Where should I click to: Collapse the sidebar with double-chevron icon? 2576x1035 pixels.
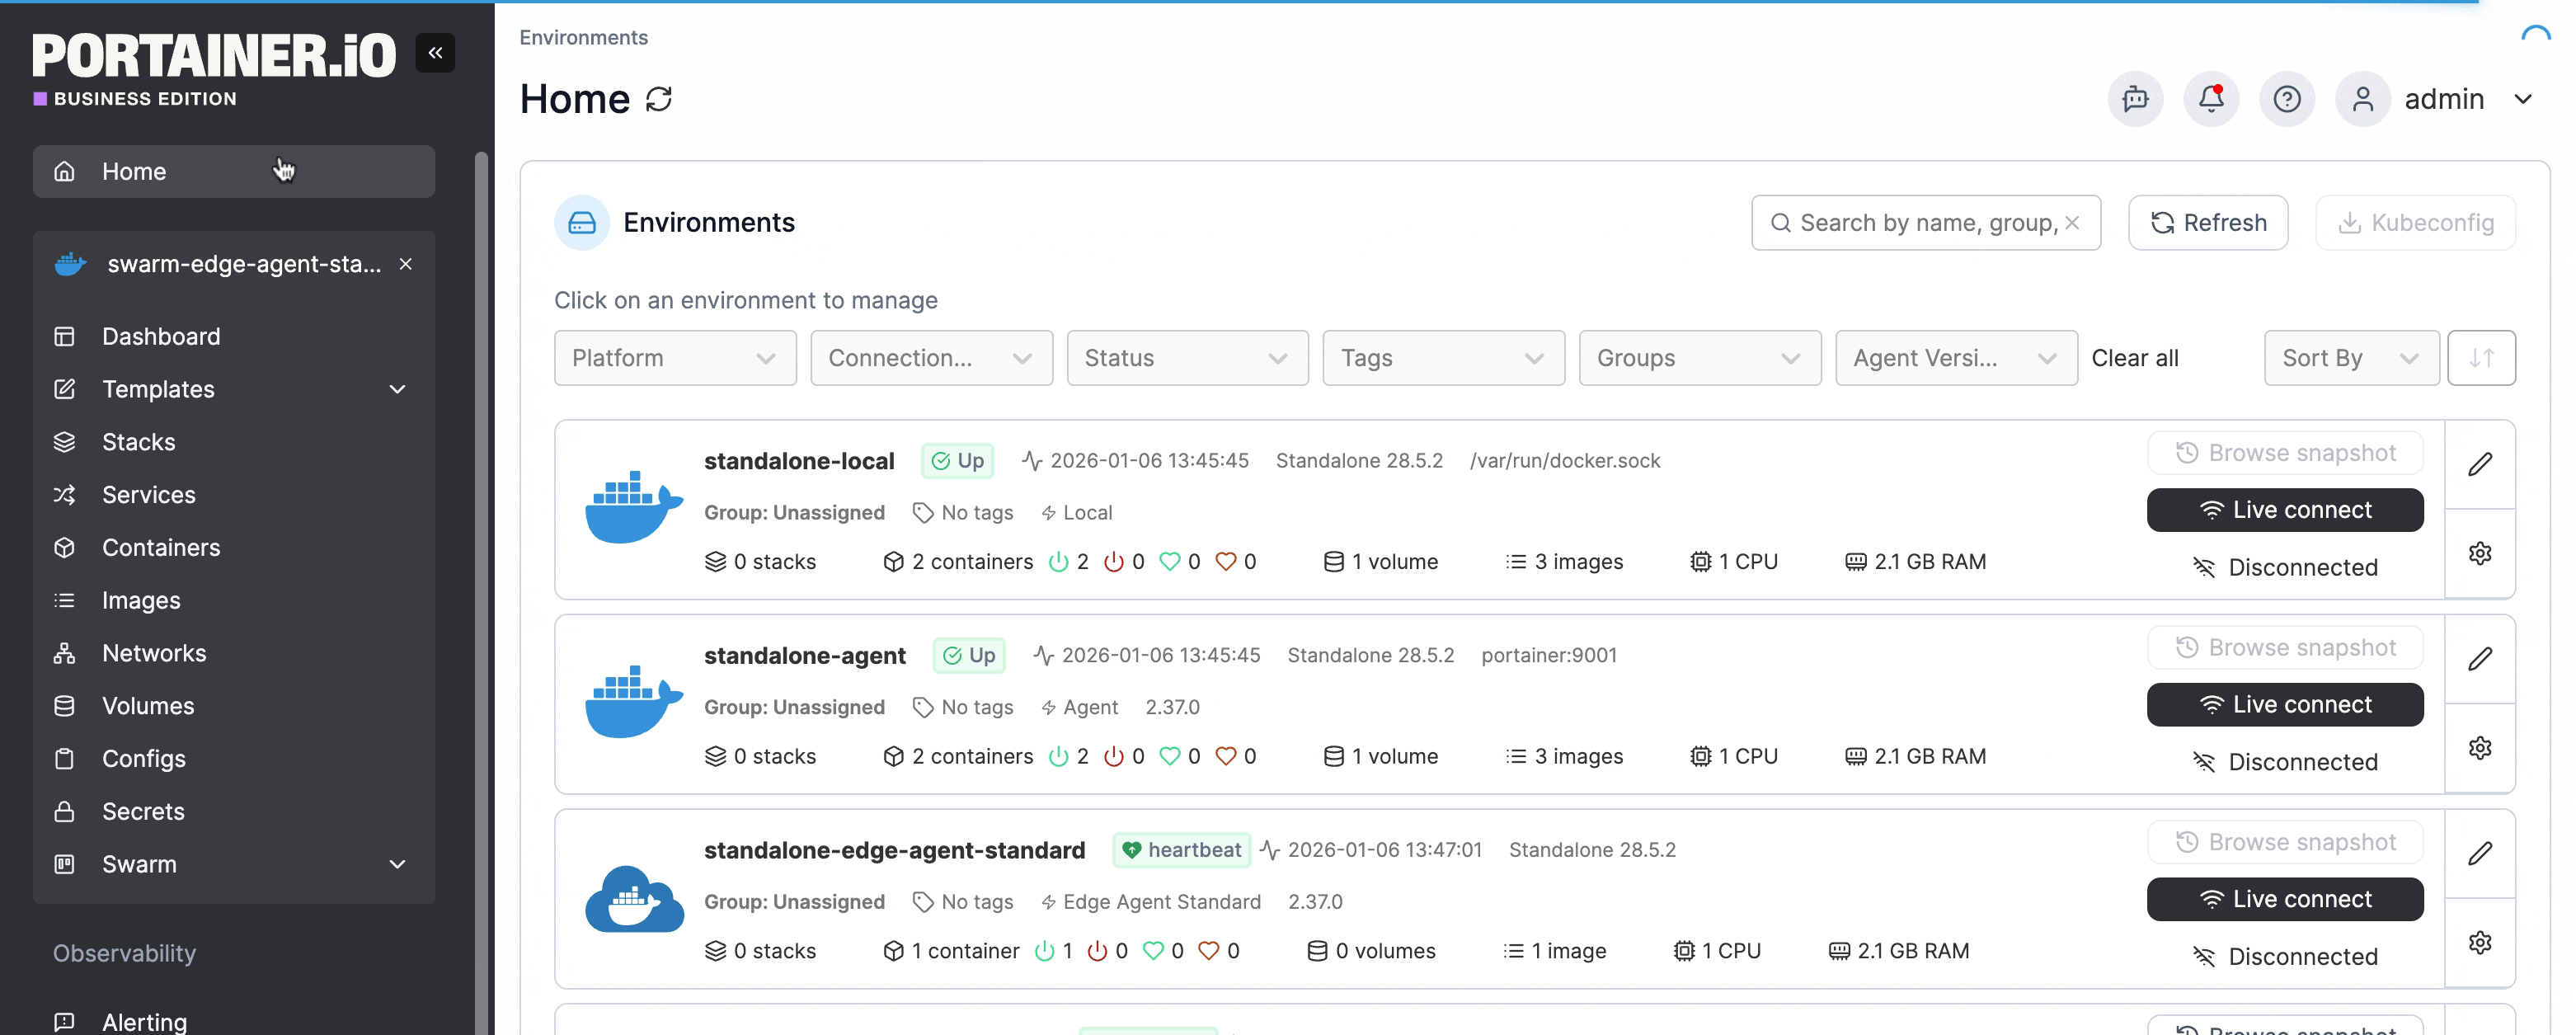(x=435, y=53)
